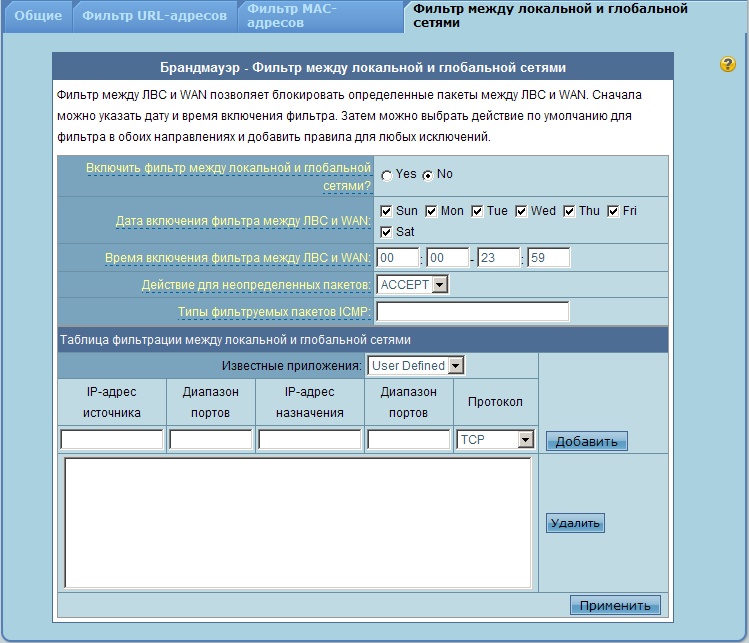Viewport: 749px width, 643px height.
Task: Click the Время включения фильтра label link
Action: [x=238, y=258]
